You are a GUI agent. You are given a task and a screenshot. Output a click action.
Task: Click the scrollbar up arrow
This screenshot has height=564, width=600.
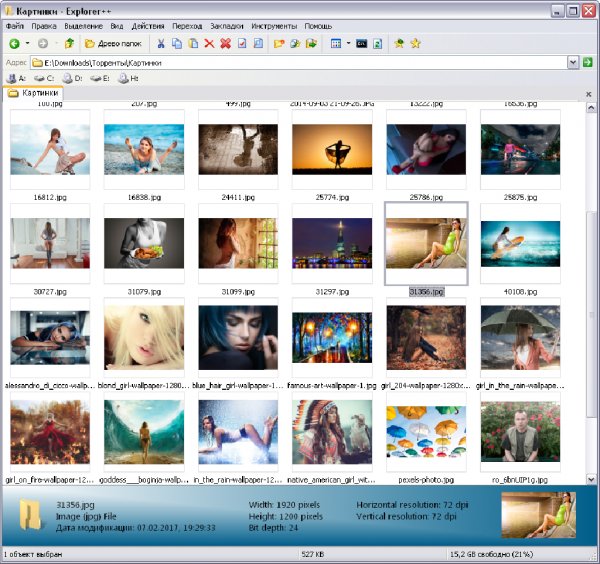pyautogui.click(x=591, y=108)
